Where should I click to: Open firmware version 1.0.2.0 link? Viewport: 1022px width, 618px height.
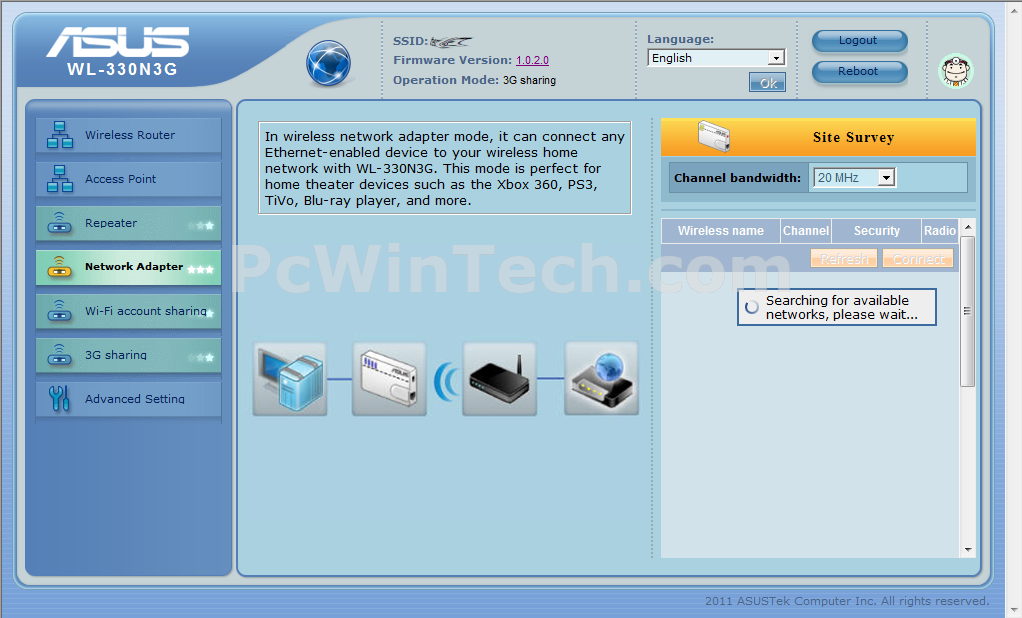pyautogui.click(x=533, y=60)
